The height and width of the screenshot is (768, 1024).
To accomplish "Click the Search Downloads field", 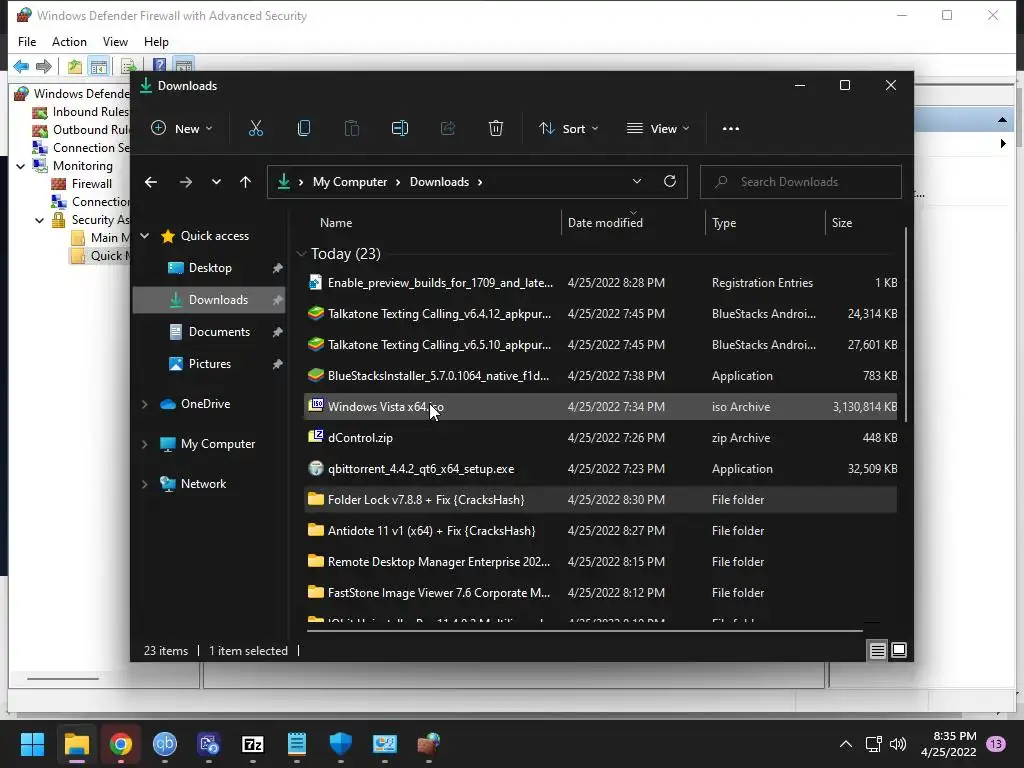I will click(x=801, y=182).
